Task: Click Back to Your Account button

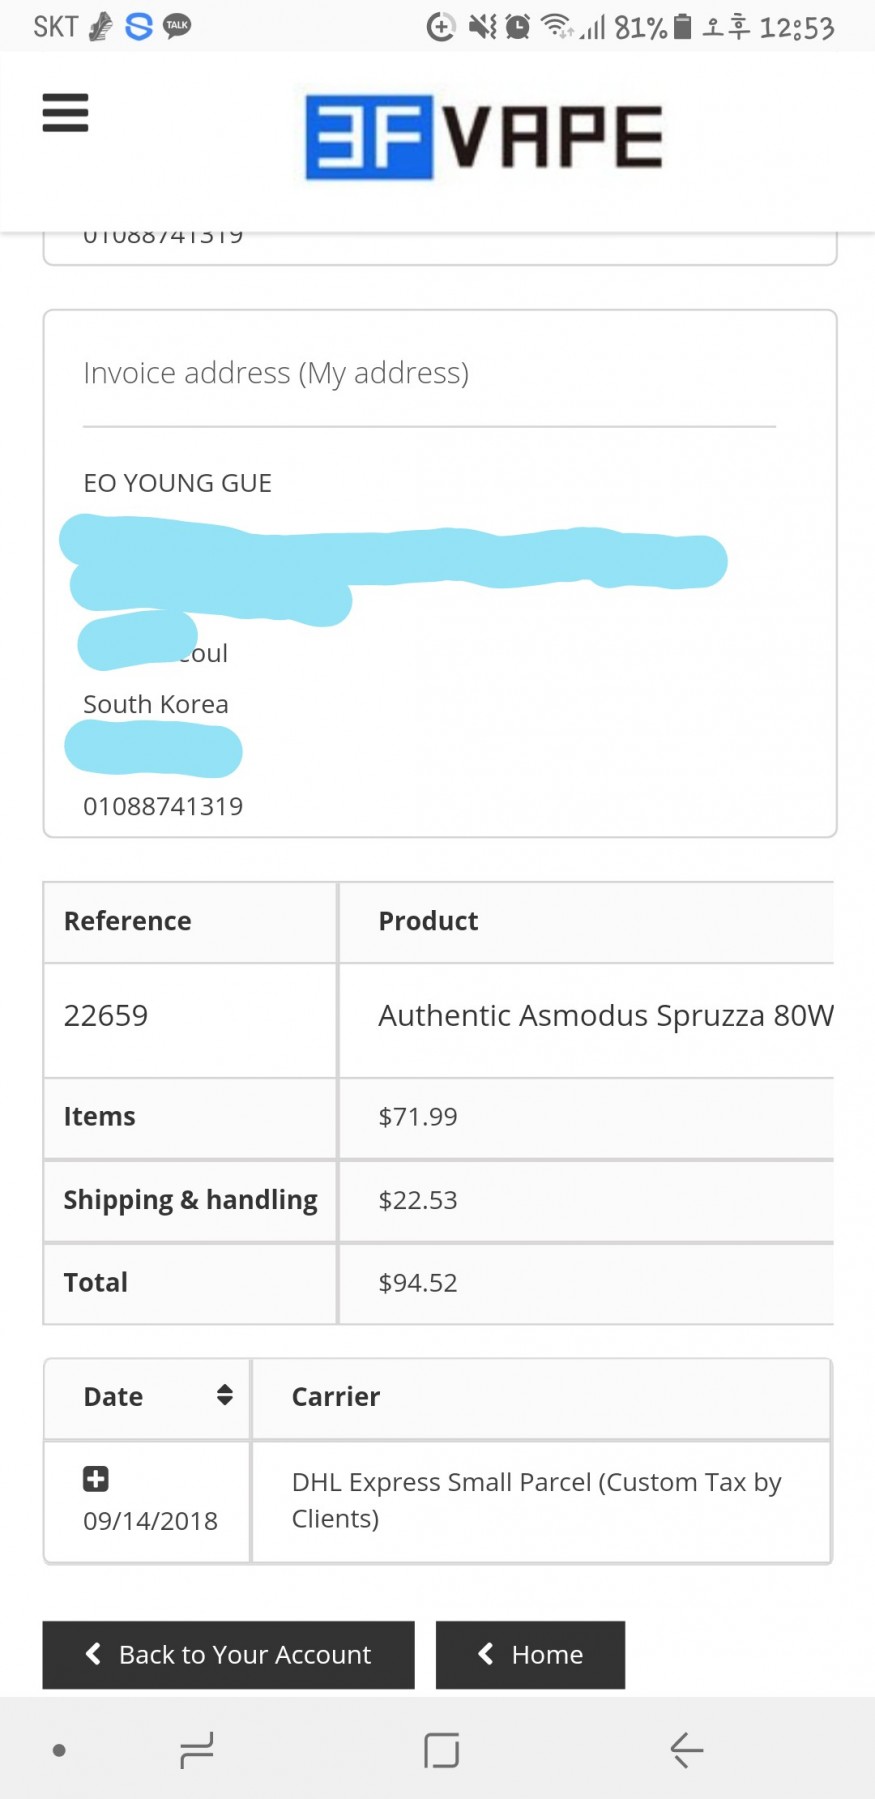Action: (228, 1655)
